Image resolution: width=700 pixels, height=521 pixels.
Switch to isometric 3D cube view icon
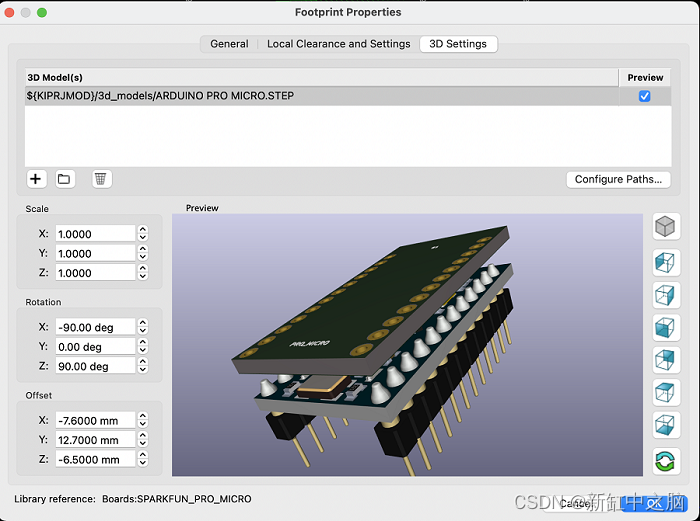point(666,226)
